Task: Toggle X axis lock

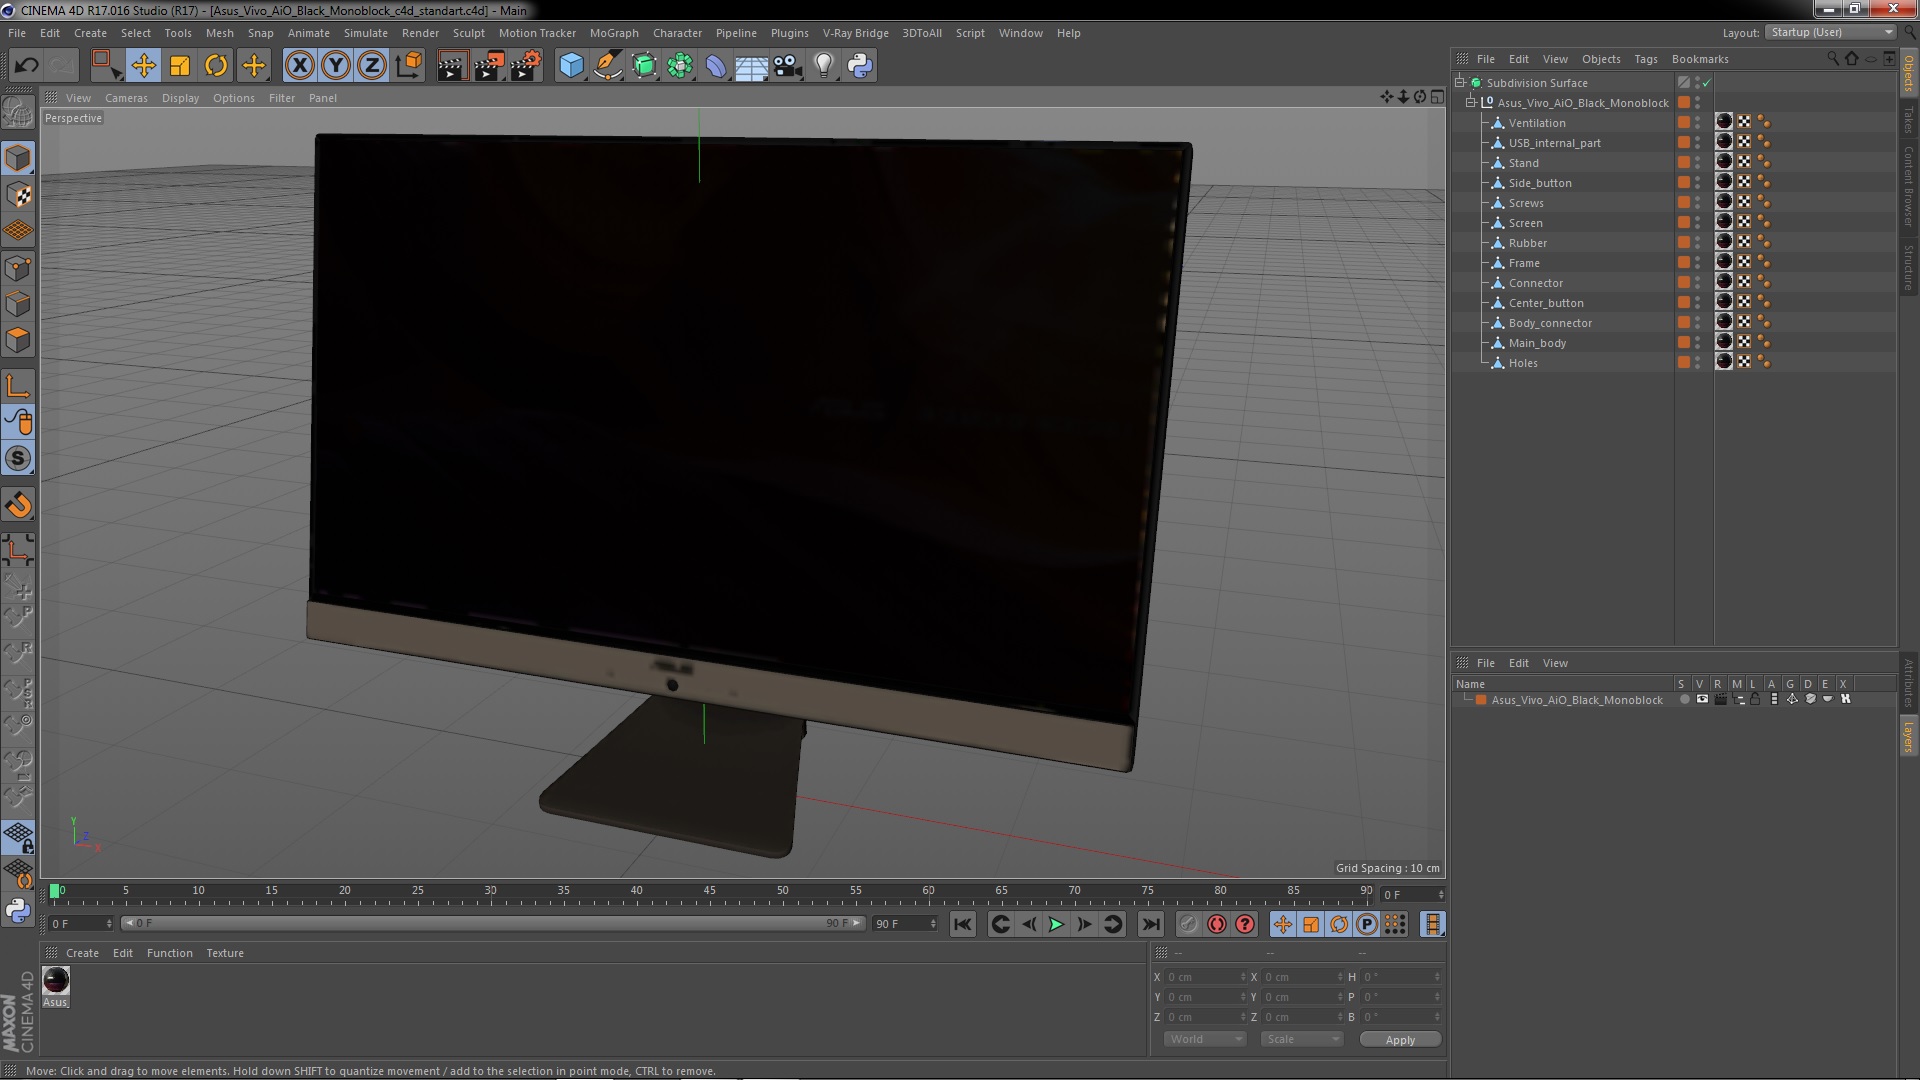Action: pyautogui.click(x=299, y=66)
